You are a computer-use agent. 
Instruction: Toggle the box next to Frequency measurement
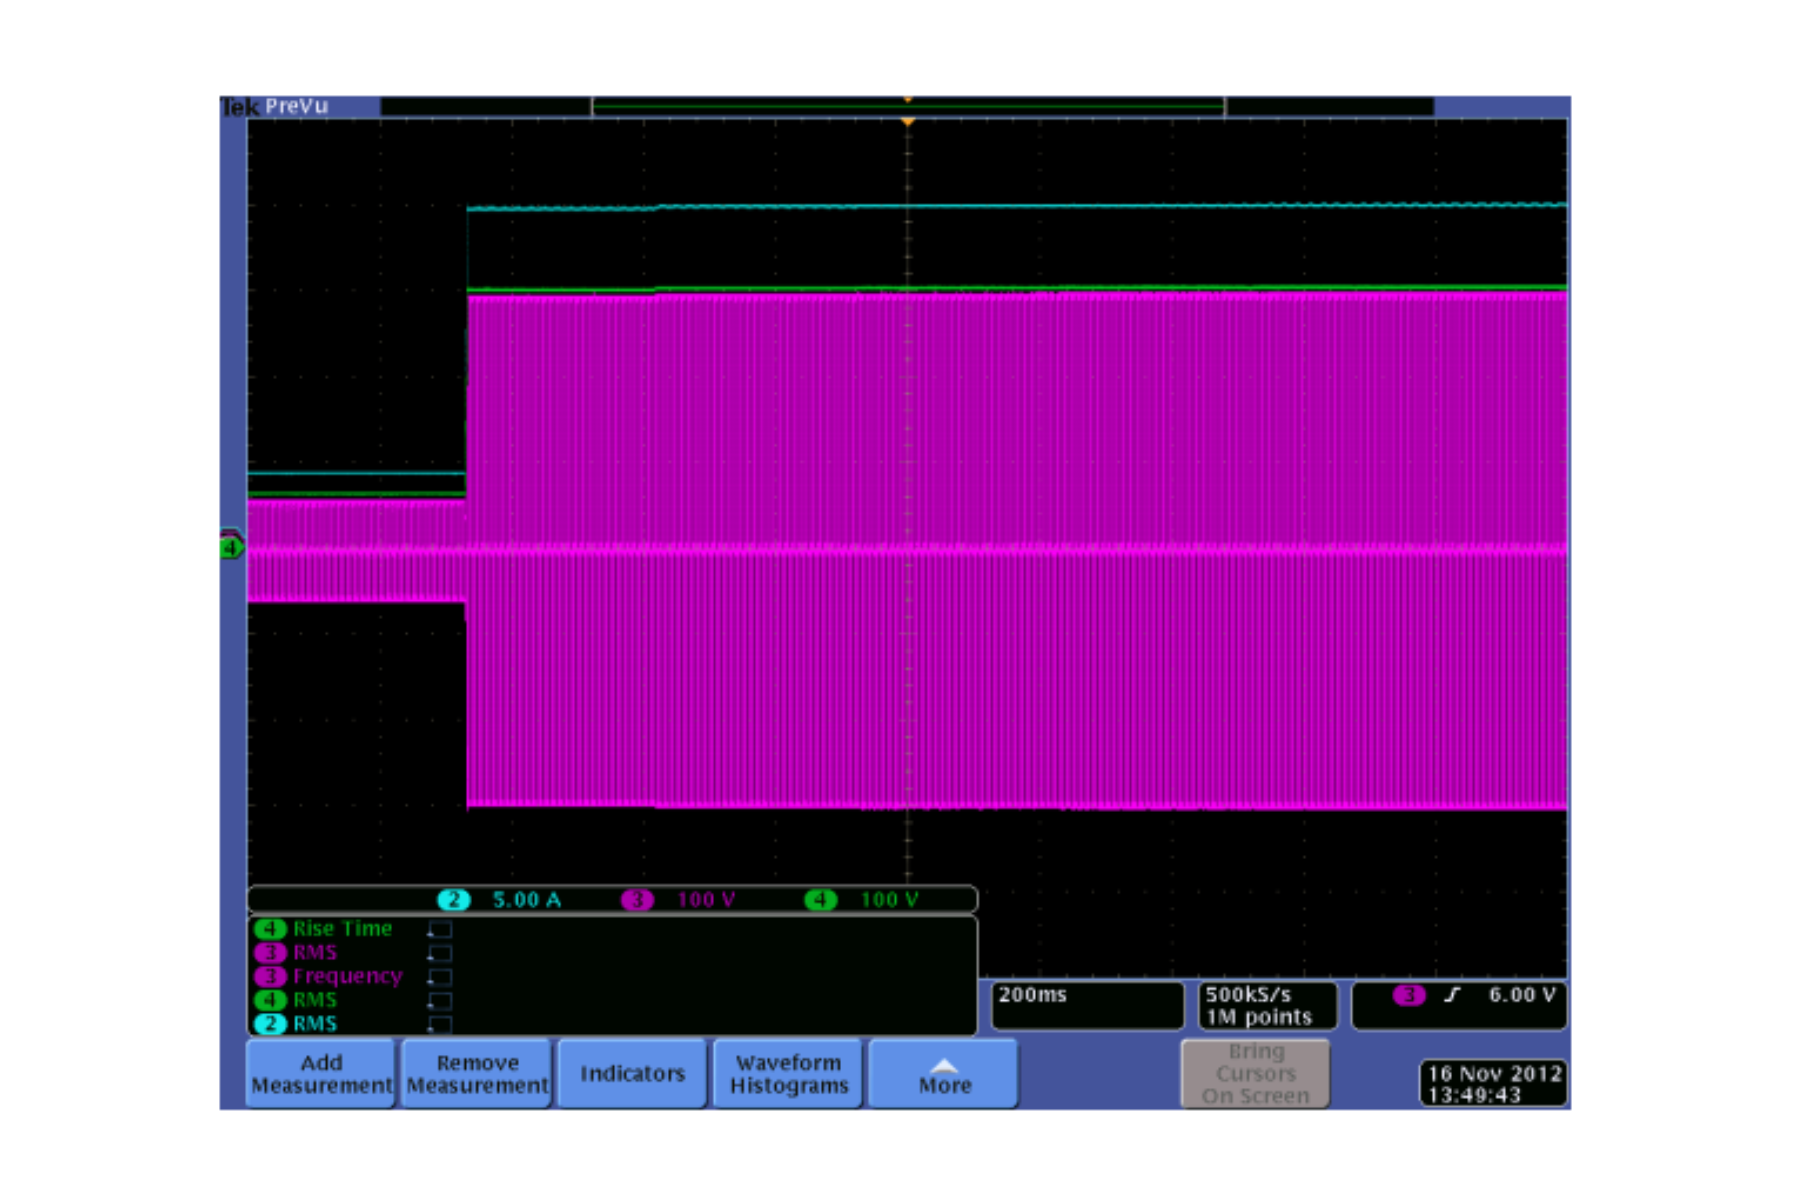pyautogui.click(x=440, y=977)
